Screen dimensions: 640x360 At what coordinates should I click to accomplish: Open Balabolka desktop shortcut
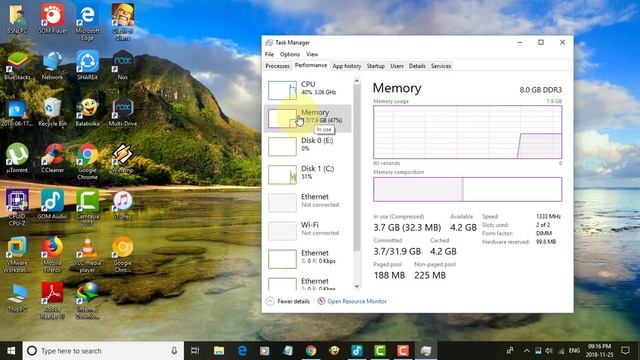coord(87,112)
